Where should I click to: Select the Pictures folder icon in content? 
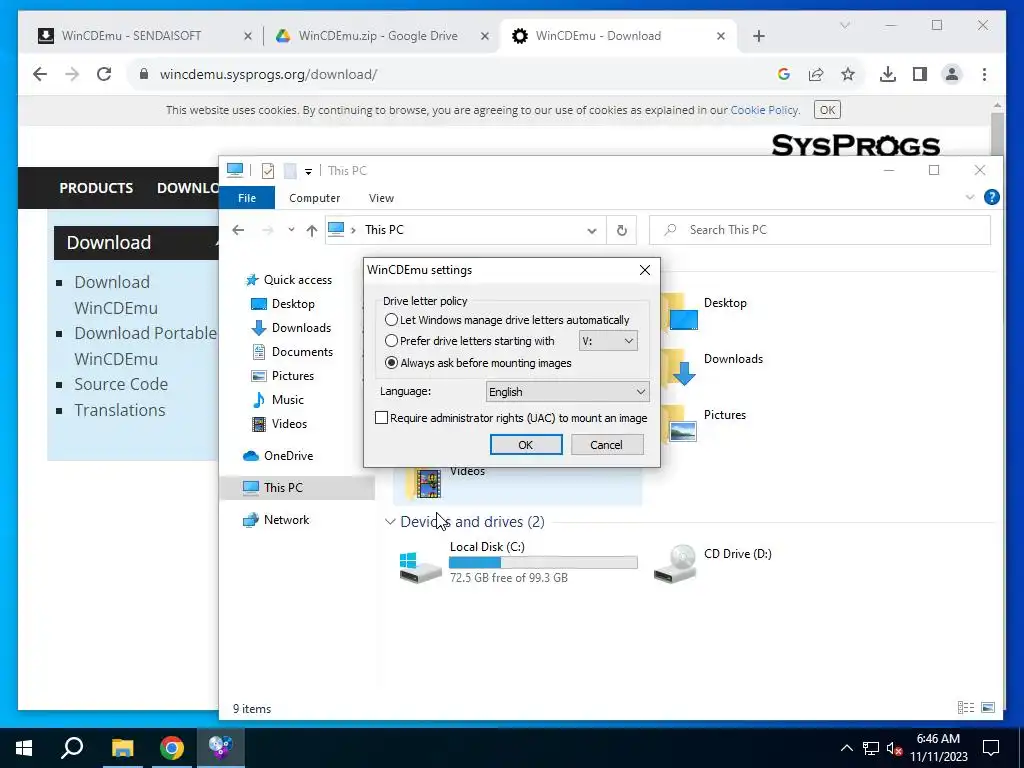click(679, 424)
